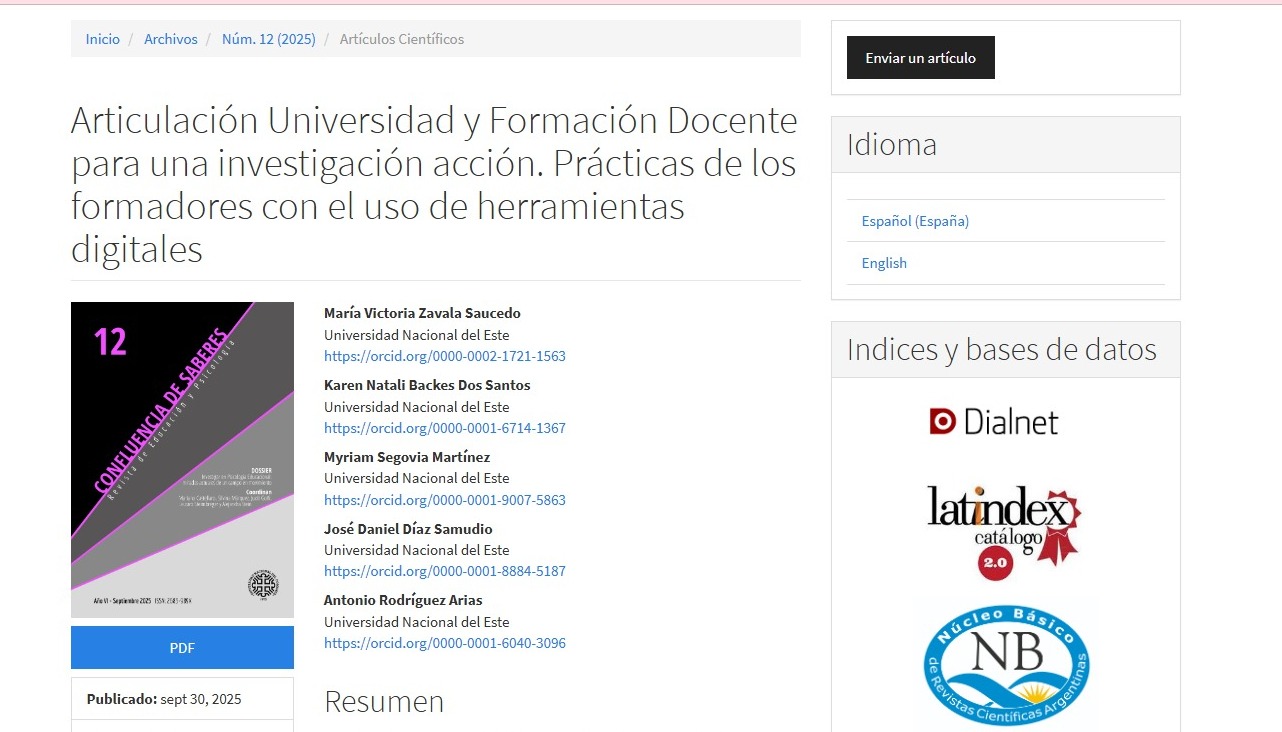Click the Indices y bases de datos heading
Viewport: 1282px width, 732px height.
[x=1001, y=349]
